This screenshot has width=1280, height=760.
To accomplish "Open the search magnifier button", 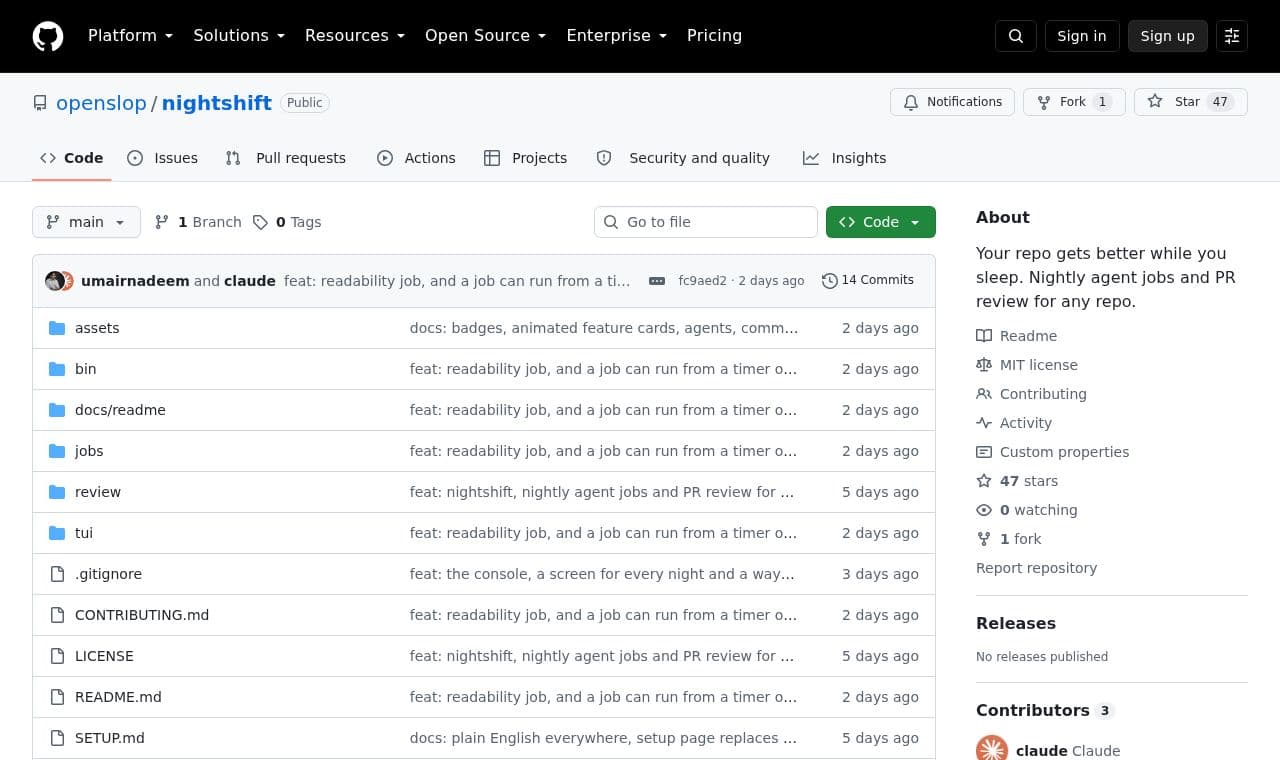I will click(x=1016, y=36).
